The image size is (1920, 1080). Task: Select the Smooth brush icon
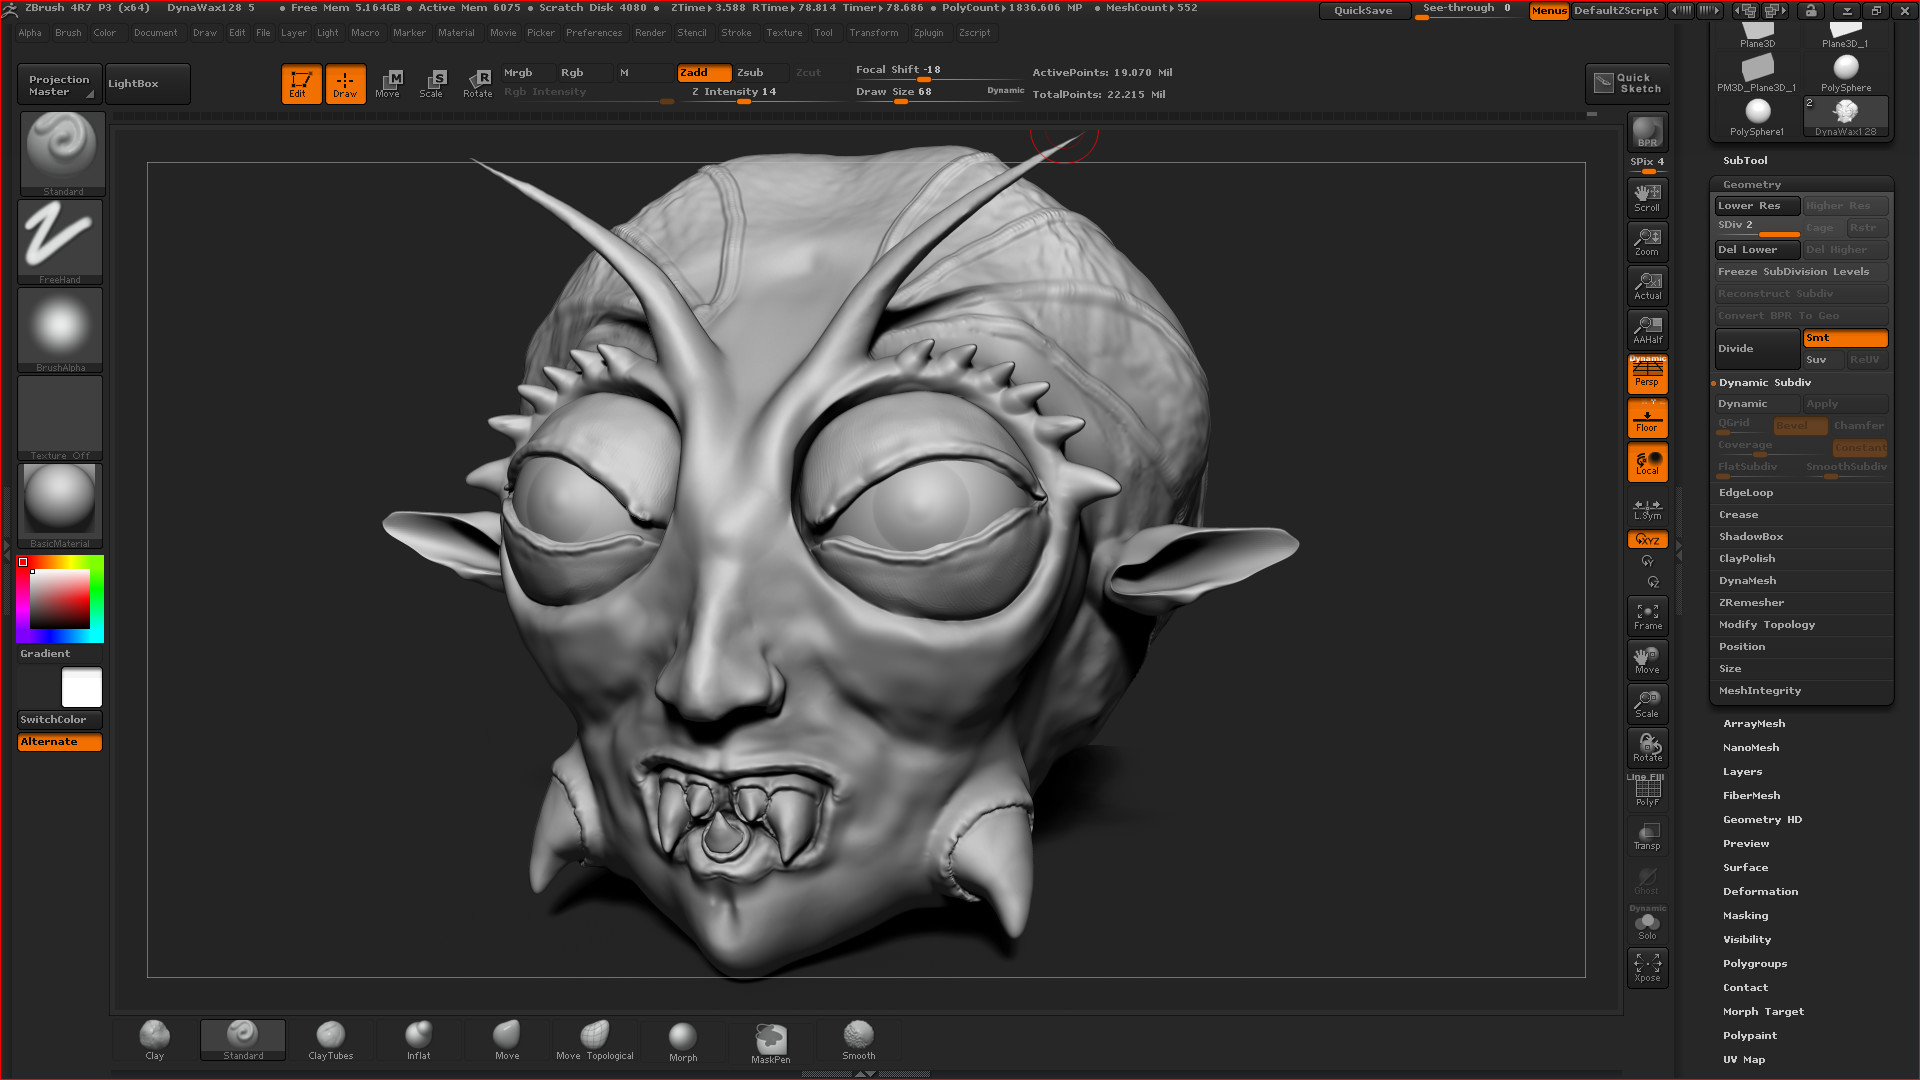[858, 1038]
